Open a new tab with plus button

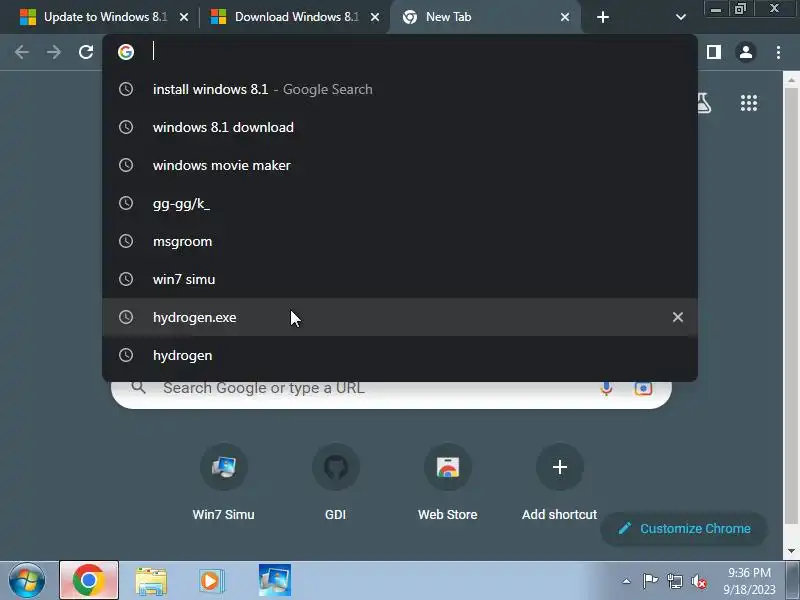(603, 17)
